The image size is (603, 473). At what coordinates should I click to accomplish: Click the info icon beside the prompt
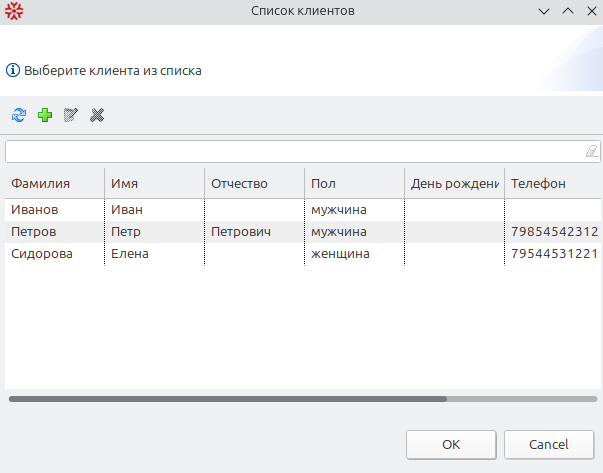pyautogui.click(x=13, y=70)
